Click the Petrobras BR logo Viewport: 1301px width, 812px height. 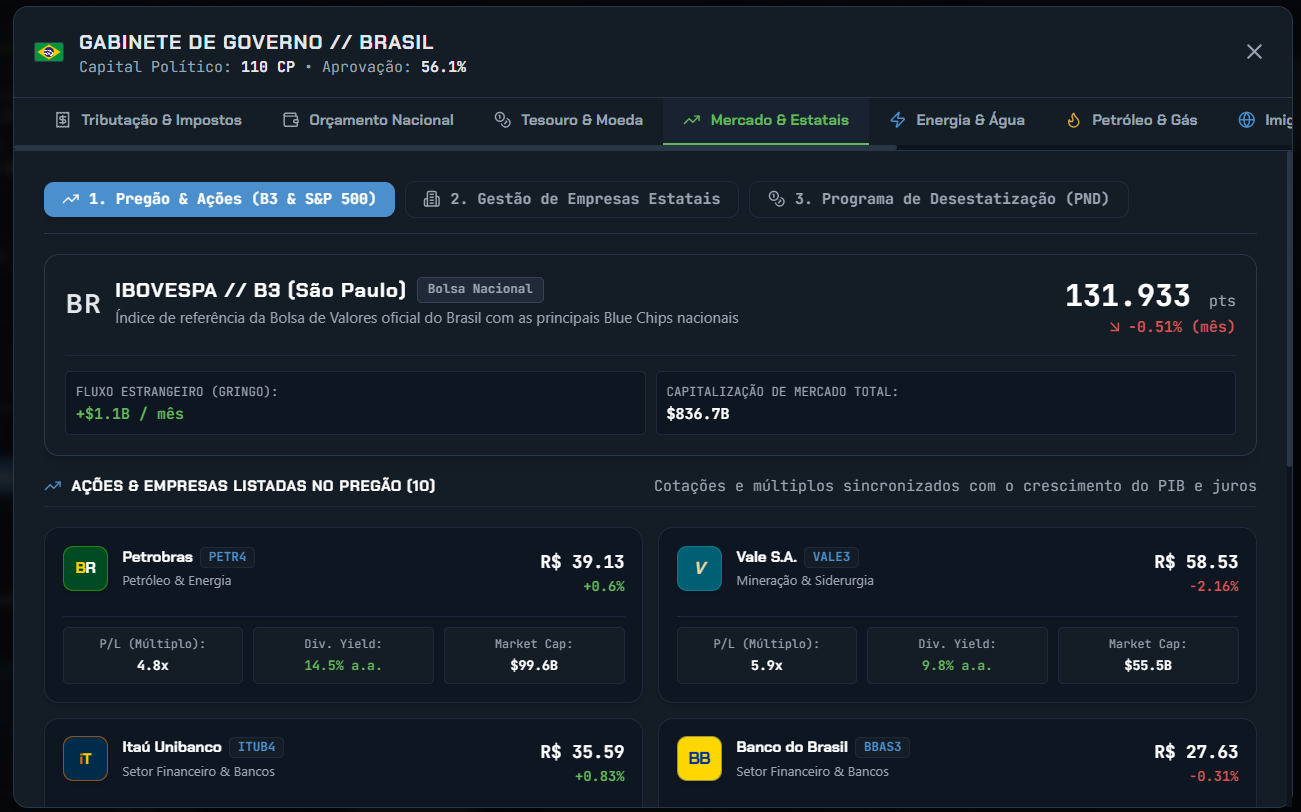pyautogui.click(x=85, y=568)
